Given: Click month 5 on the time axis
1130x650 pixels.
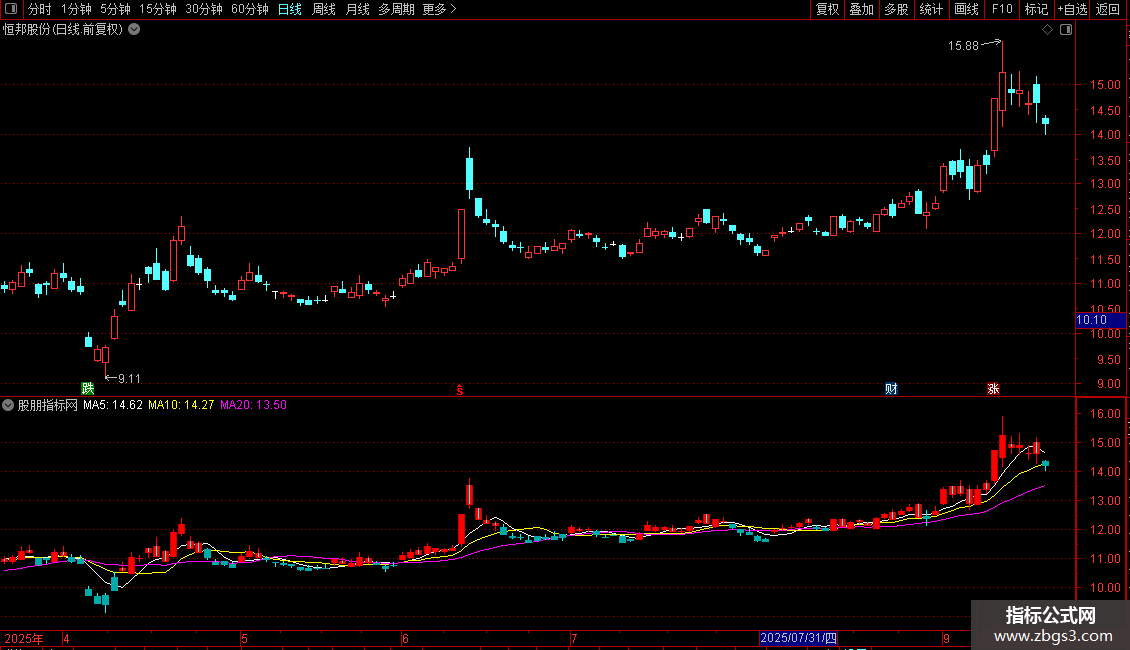Looking at the screenshot, I should pyautogui.click(x=244, y=638).
